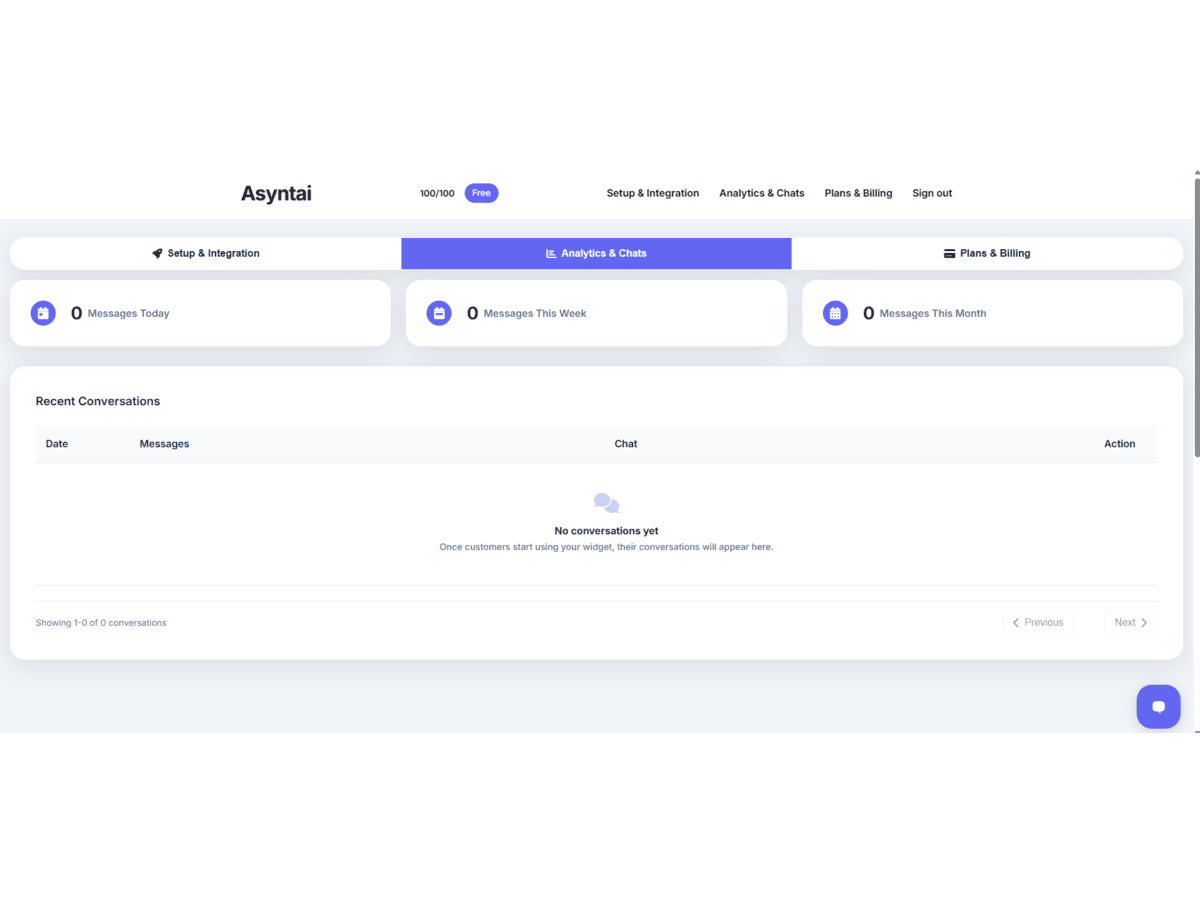Click the Messages This Month calendar icon
The image size is (1200, 902).
[x=835, y=313]
